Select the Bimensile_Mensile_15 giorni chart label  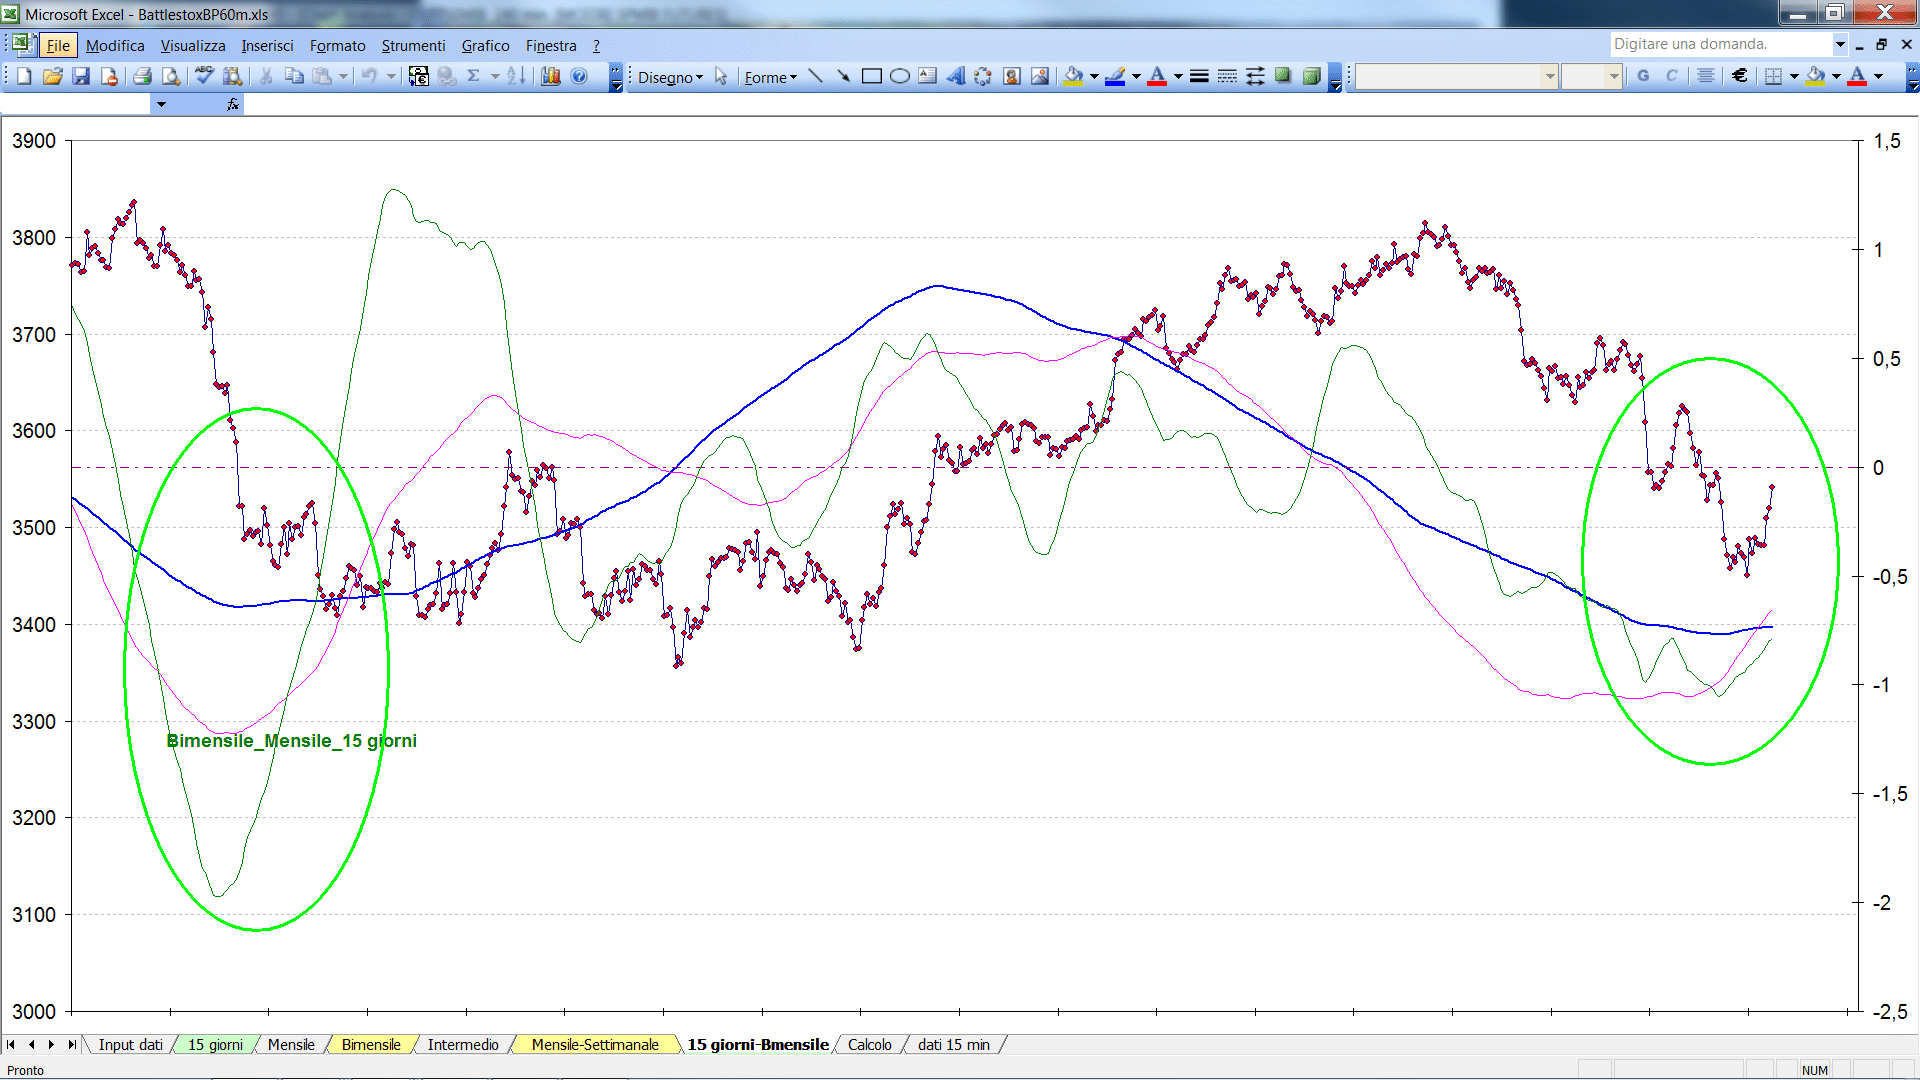click(292, 741)
